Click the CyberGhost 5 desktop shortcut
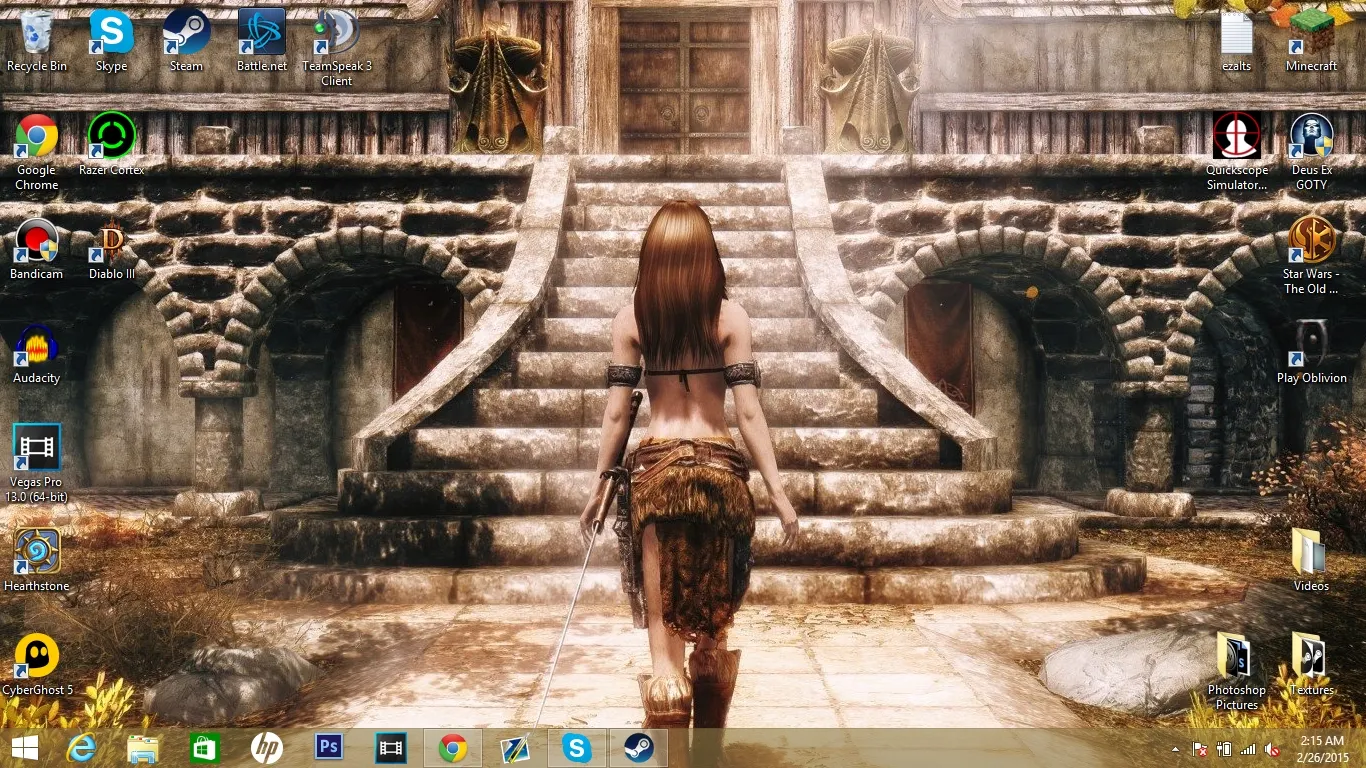Viewport: 1366px width, 768px height. 37,665
